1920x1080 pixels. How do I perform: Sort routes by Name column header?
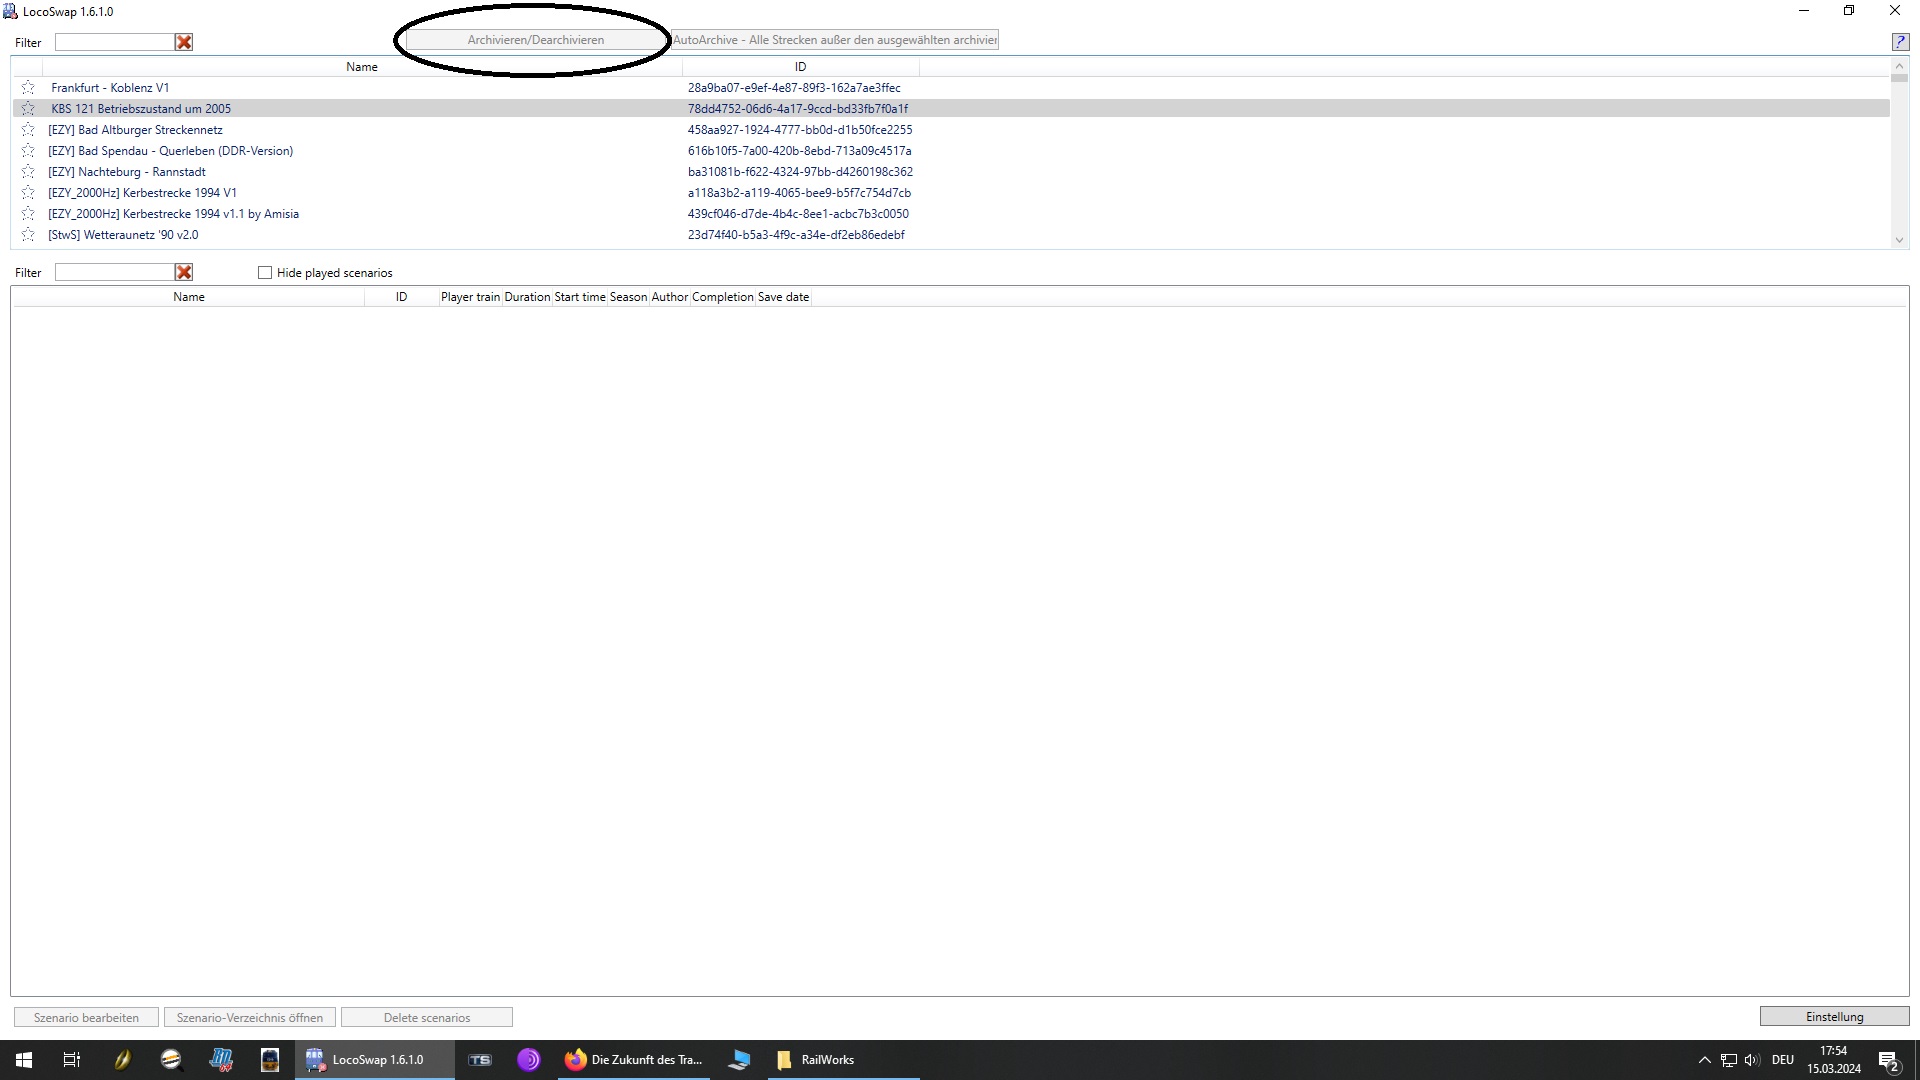(x=362, y=67)
